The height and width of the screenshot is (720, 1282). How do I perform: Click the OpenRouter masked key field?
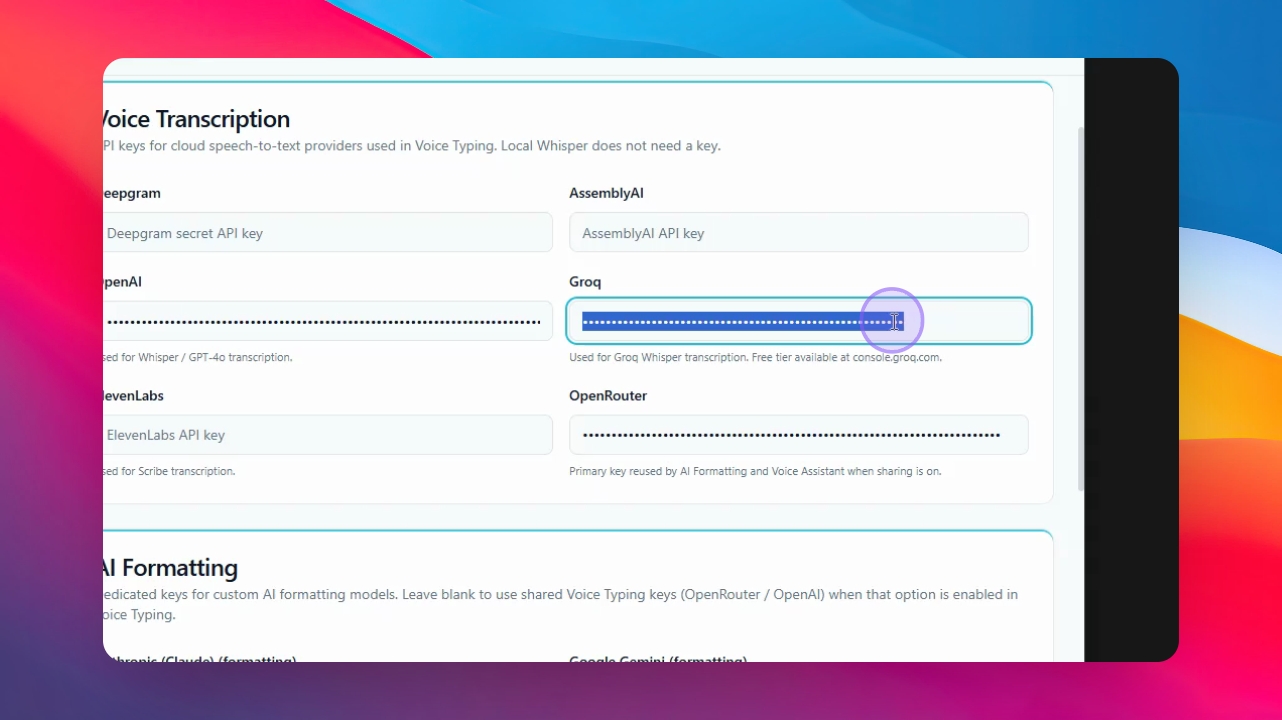point(799,435)
